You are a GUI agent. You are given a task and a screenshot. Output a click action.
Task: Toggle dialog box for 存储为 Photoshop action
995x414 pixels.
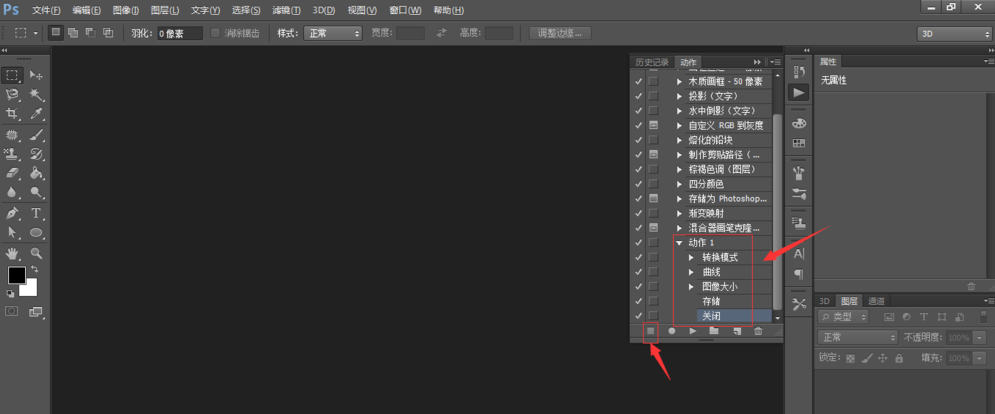[653, 199]
